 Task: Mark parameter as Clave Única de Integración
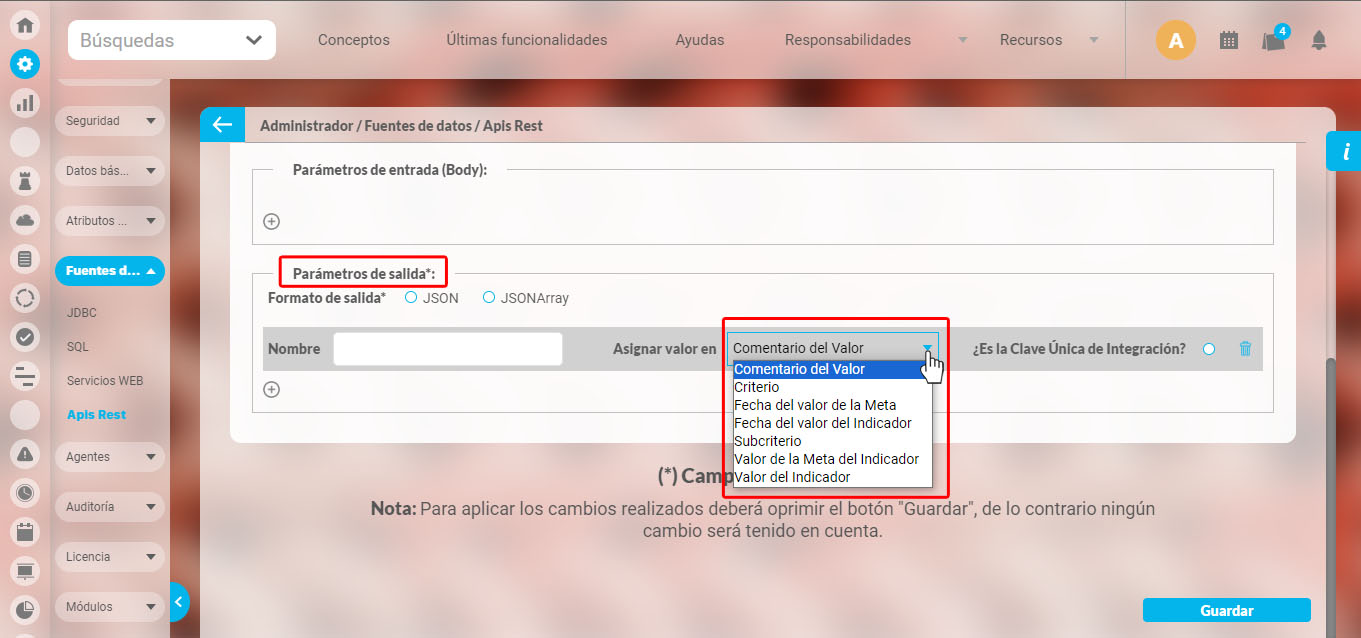[1209, 349]
